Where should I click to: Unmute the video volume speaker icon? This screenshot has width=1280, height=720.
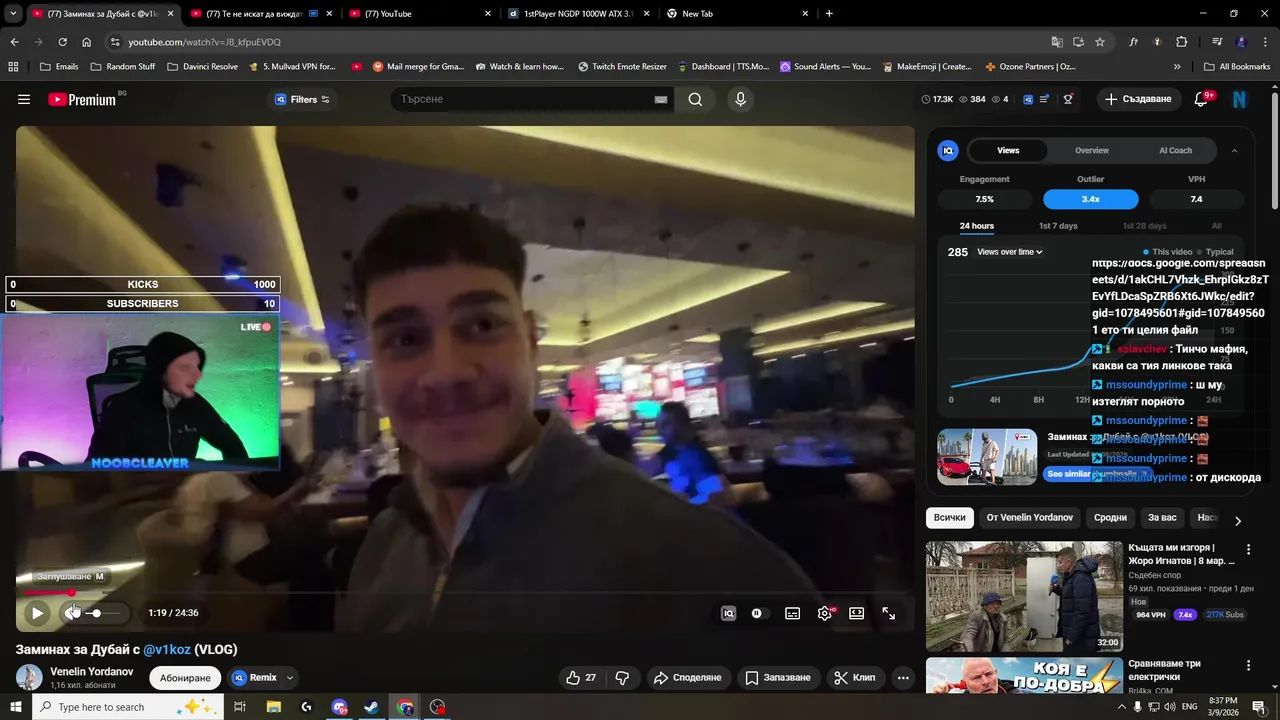pos(72,613)
